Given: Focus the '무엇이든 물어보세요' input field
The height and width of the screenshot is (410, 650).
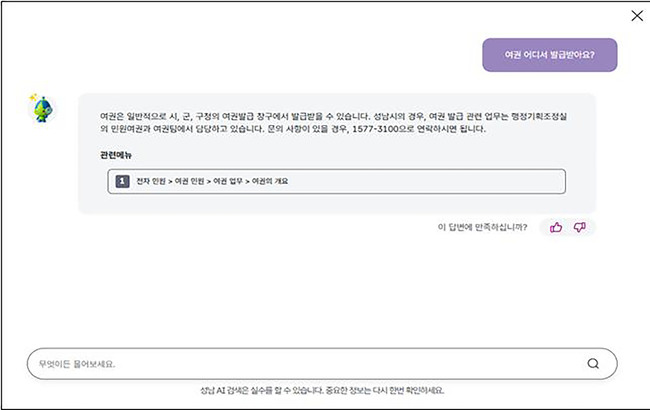Looking at the screenshot, I should click(300, 364).
